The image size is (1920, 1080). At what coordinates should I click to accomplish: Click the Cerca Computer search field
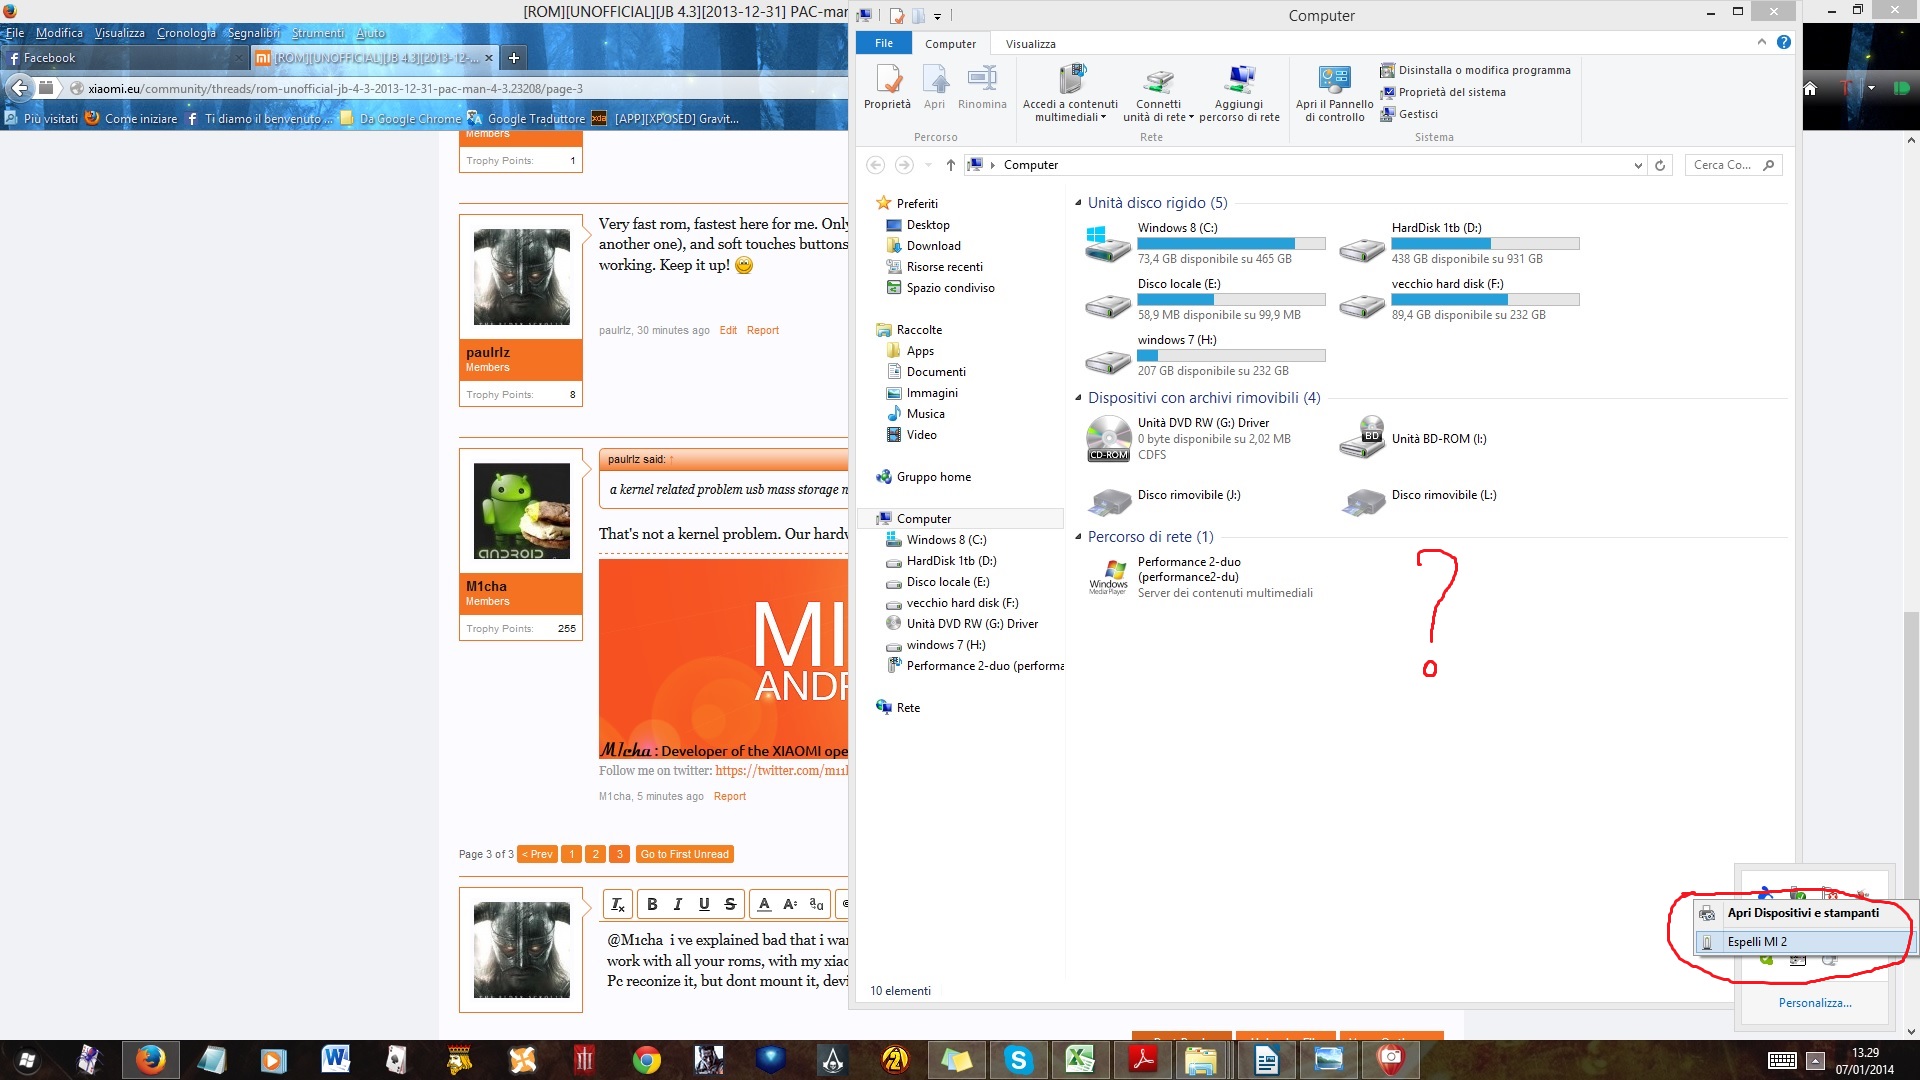tap(1734, 165)
